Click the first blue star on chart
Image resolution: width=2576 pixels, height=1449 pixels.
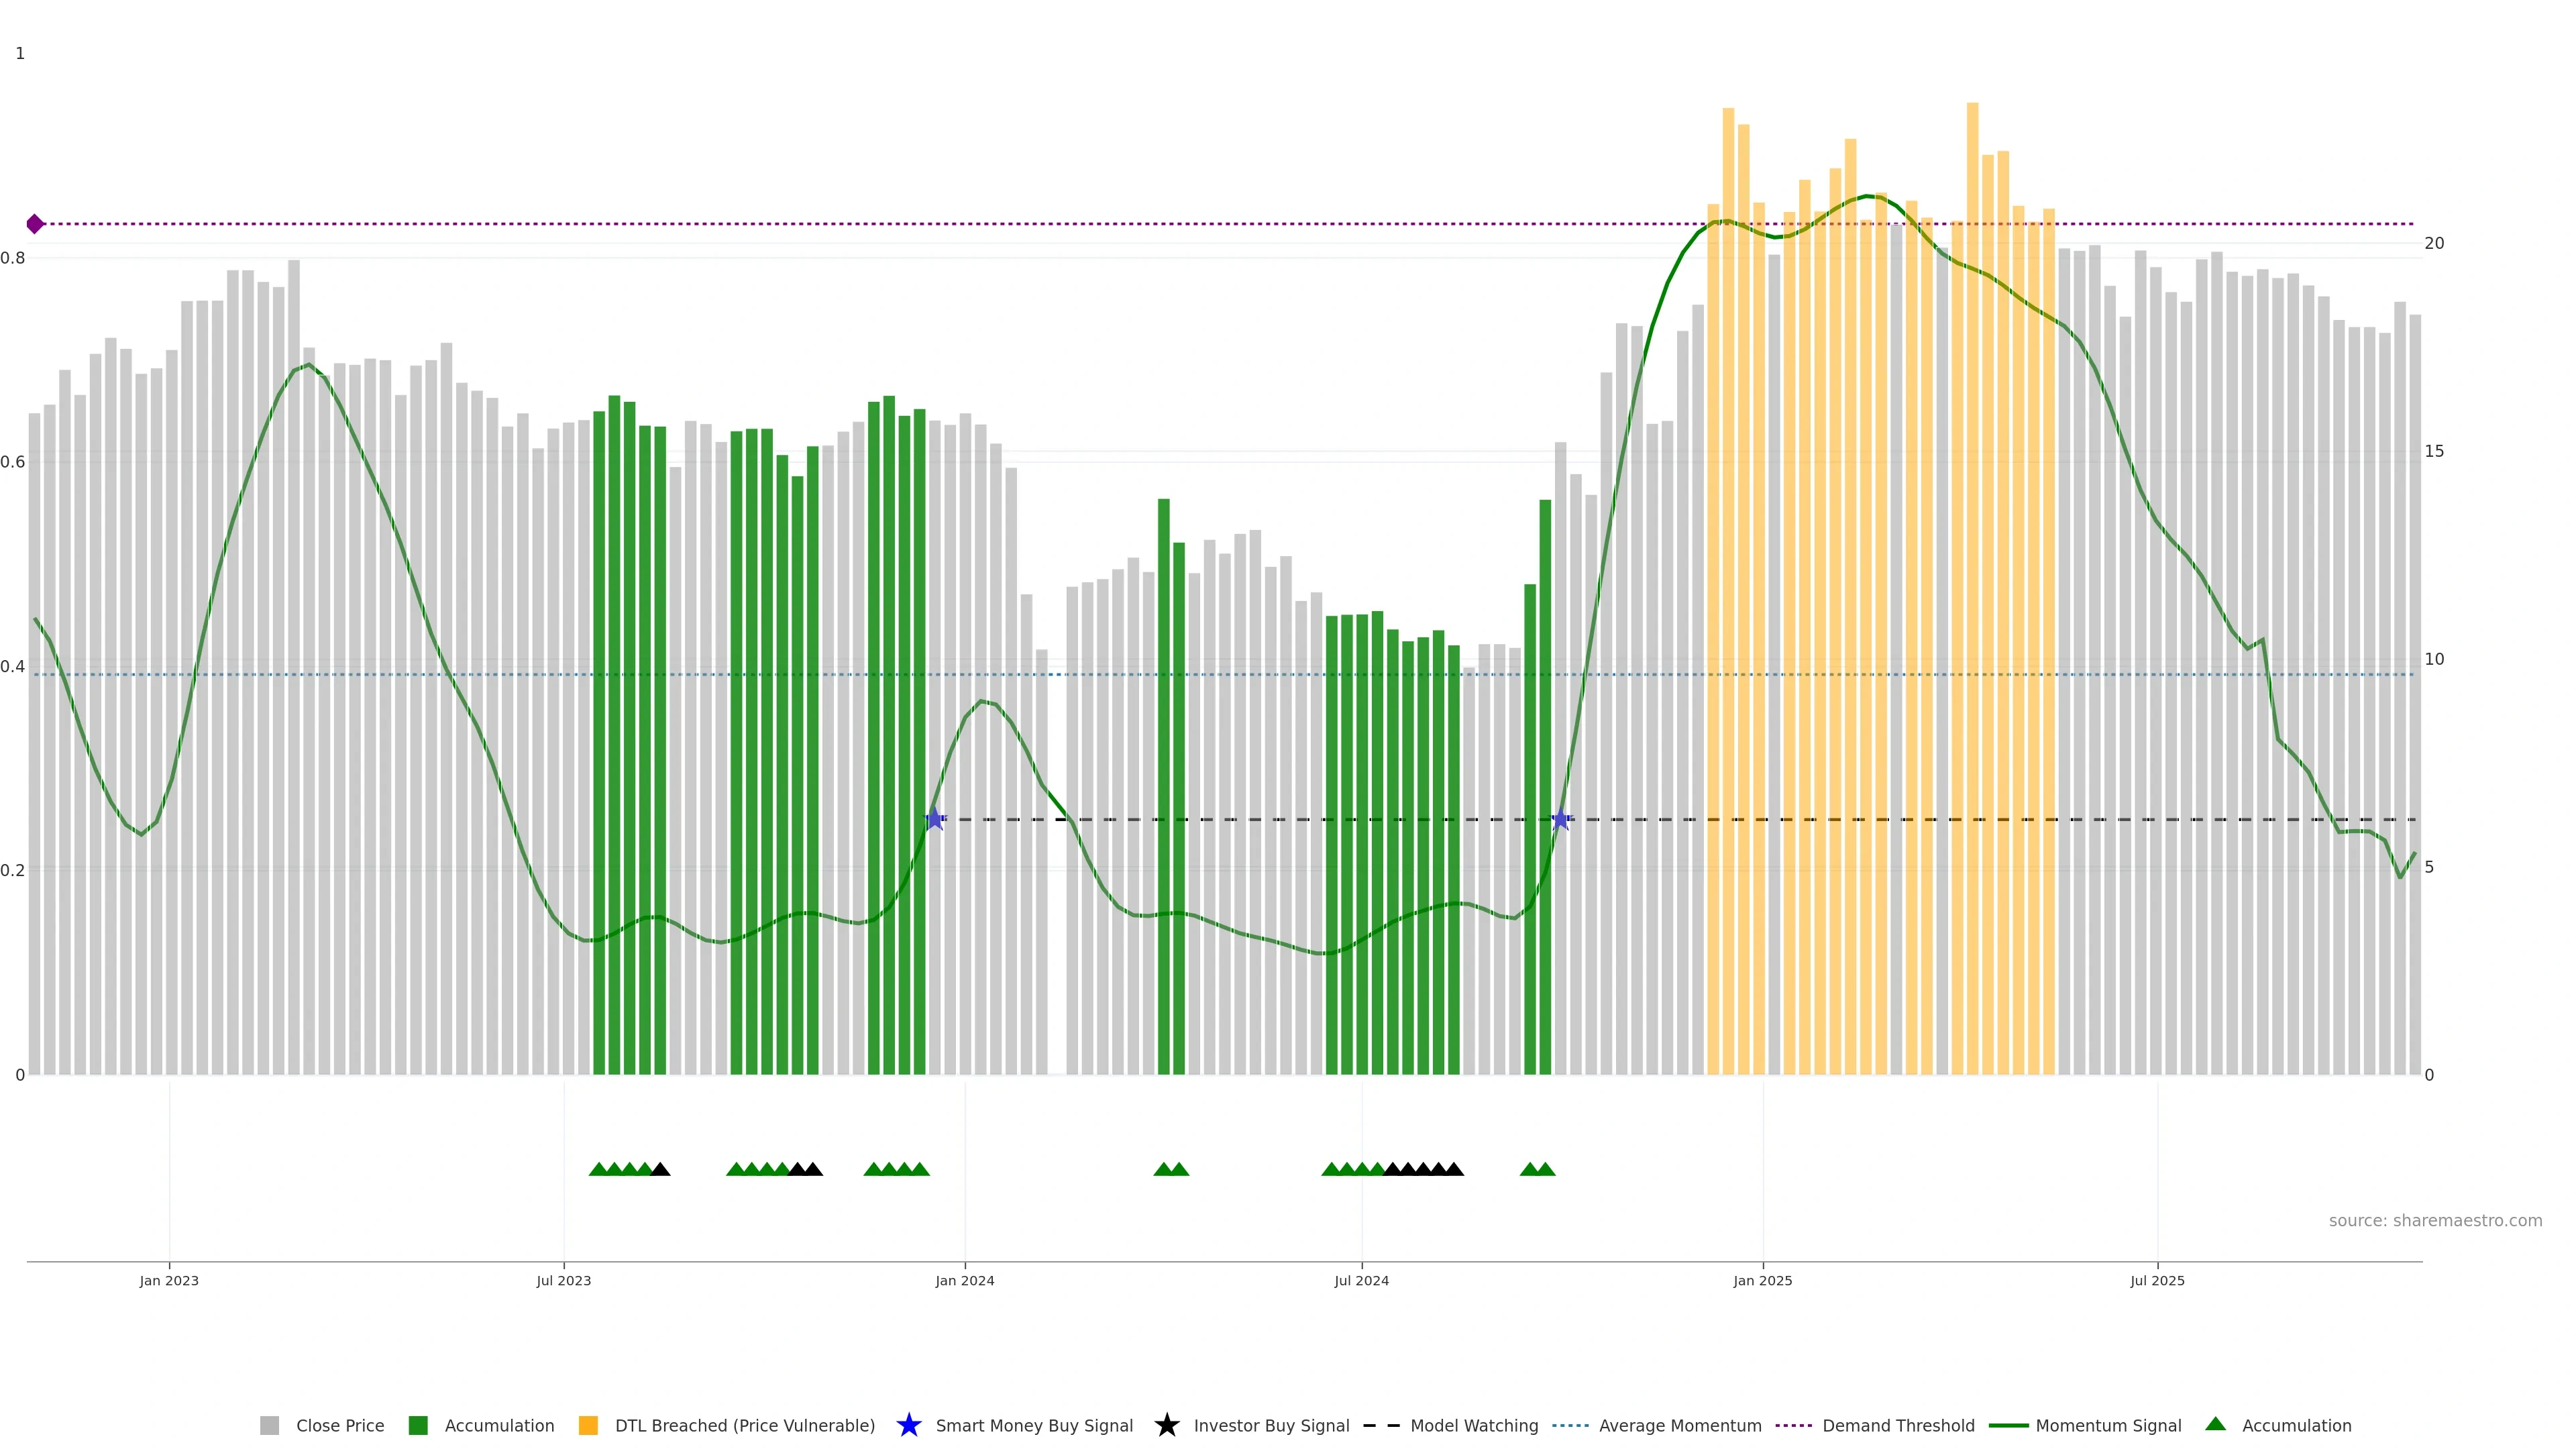point(934,820)
